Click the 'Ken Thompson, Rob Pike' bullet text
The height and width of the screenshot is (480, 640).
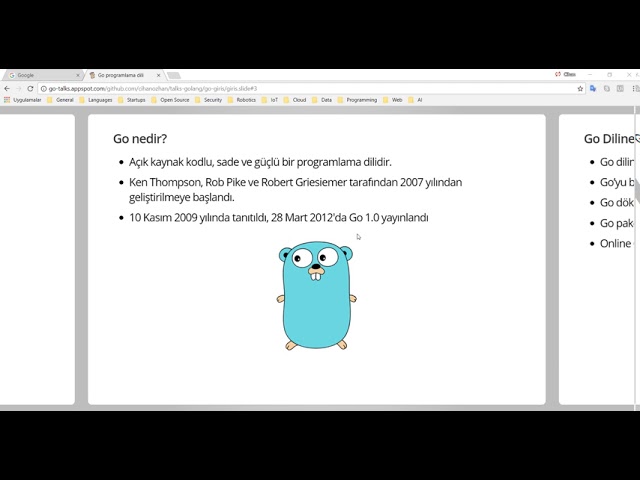[296, 190]
